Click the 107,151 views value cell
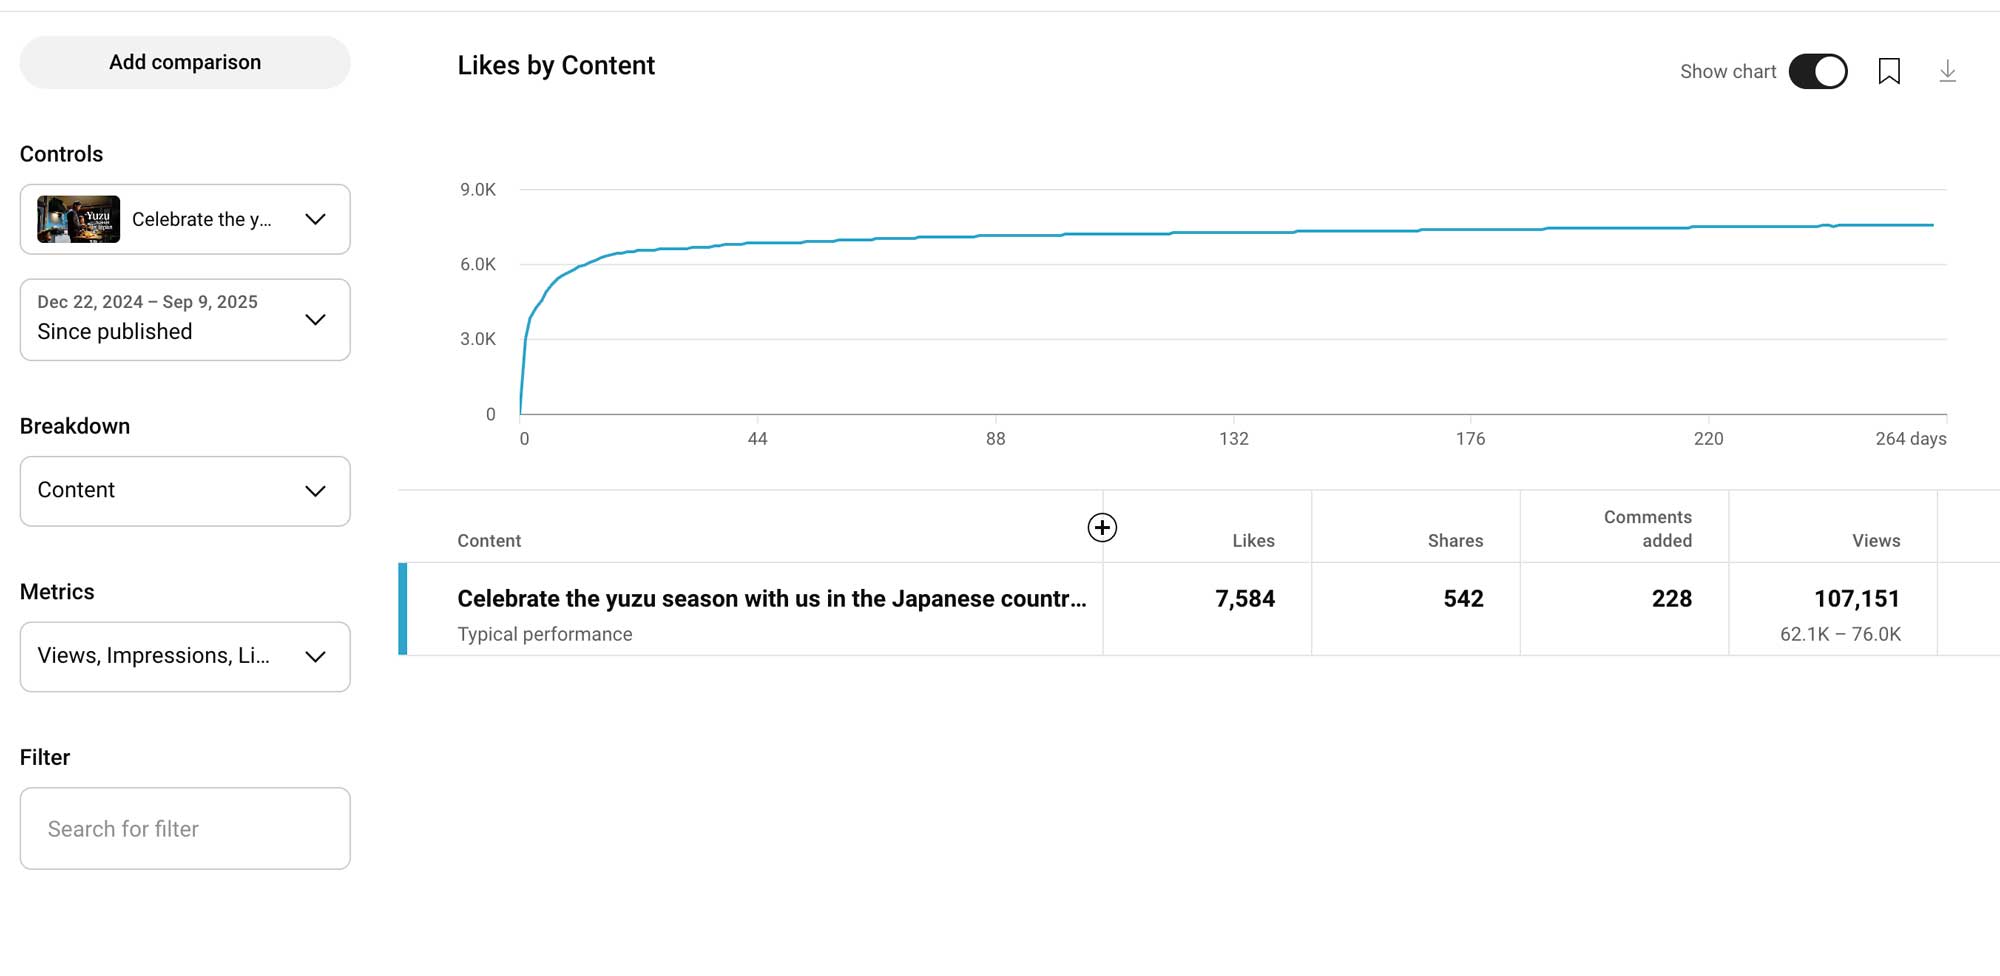 [x=1856, y=599]
